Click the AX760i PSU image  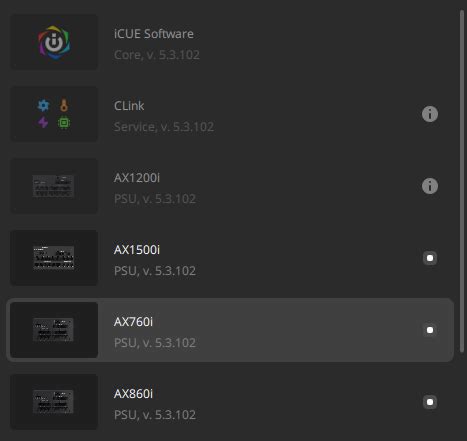53,330
